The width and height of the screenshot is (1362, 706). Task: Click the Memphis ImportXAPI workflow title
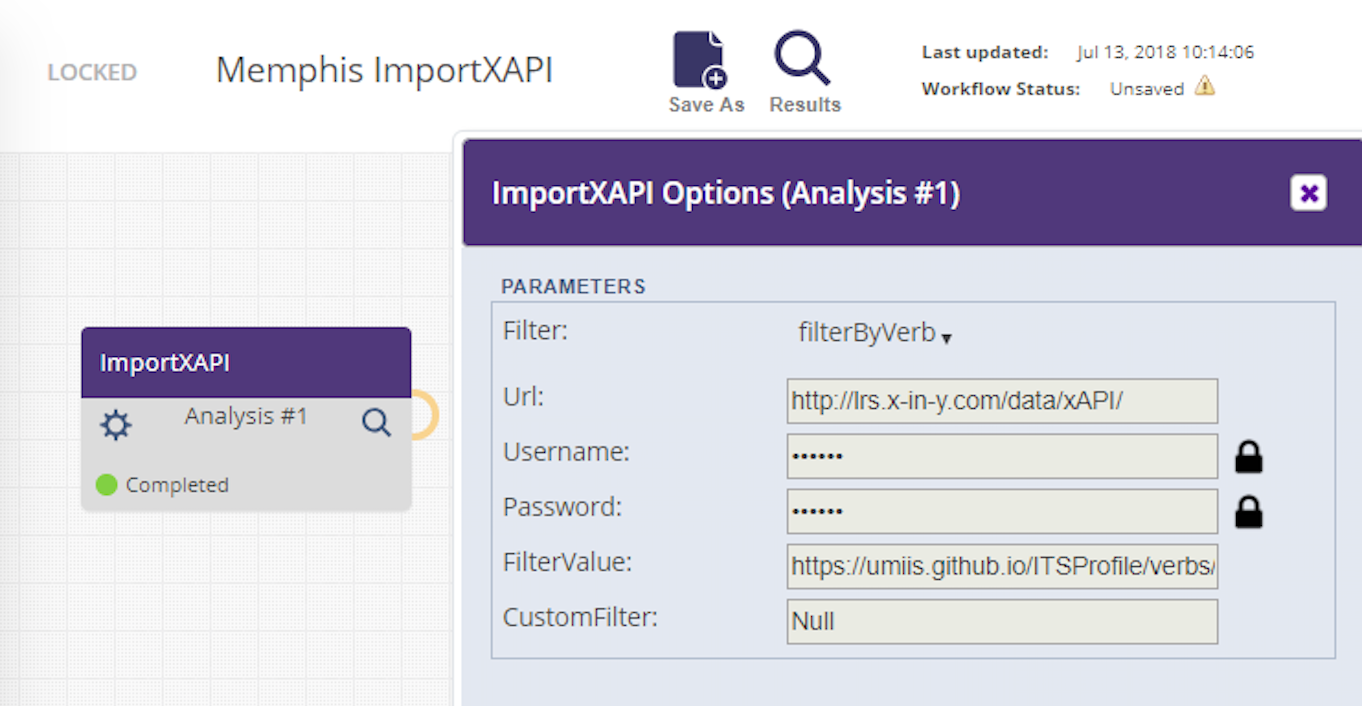pyautogui.click(x=384, y=70)
